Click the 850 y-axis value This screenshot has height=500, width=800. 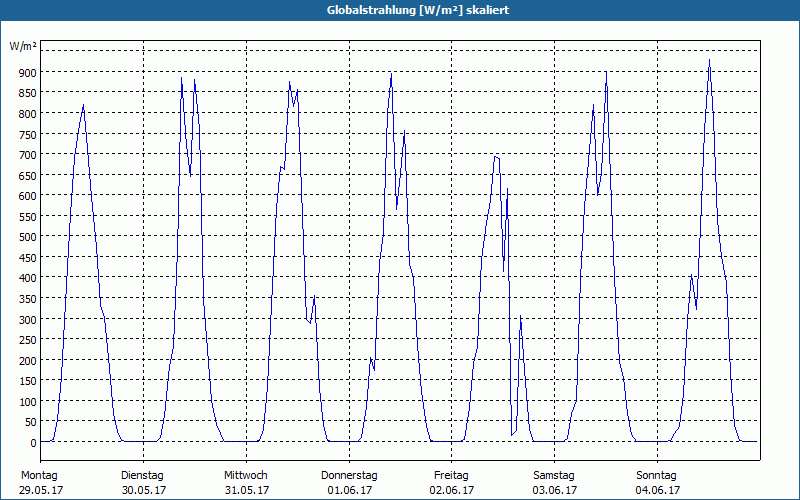[27, 93]
